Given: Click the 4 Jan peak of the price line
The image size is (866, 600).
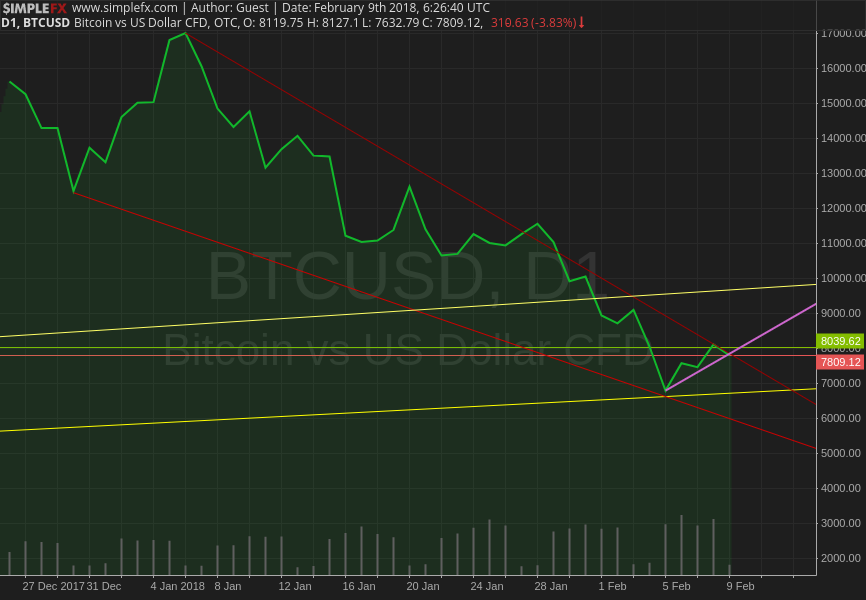Looking at the screenshot, I should coord(186,33).
